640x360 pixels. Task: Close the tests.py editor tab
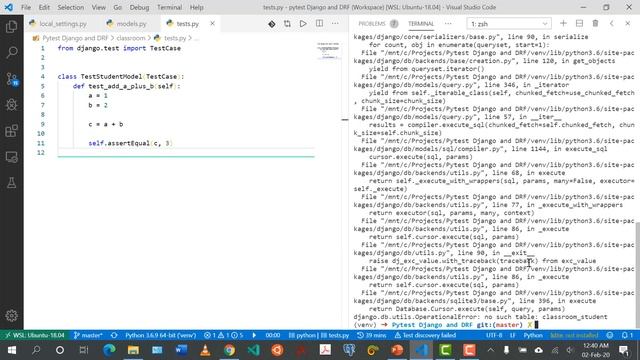(x=213, y=24)
